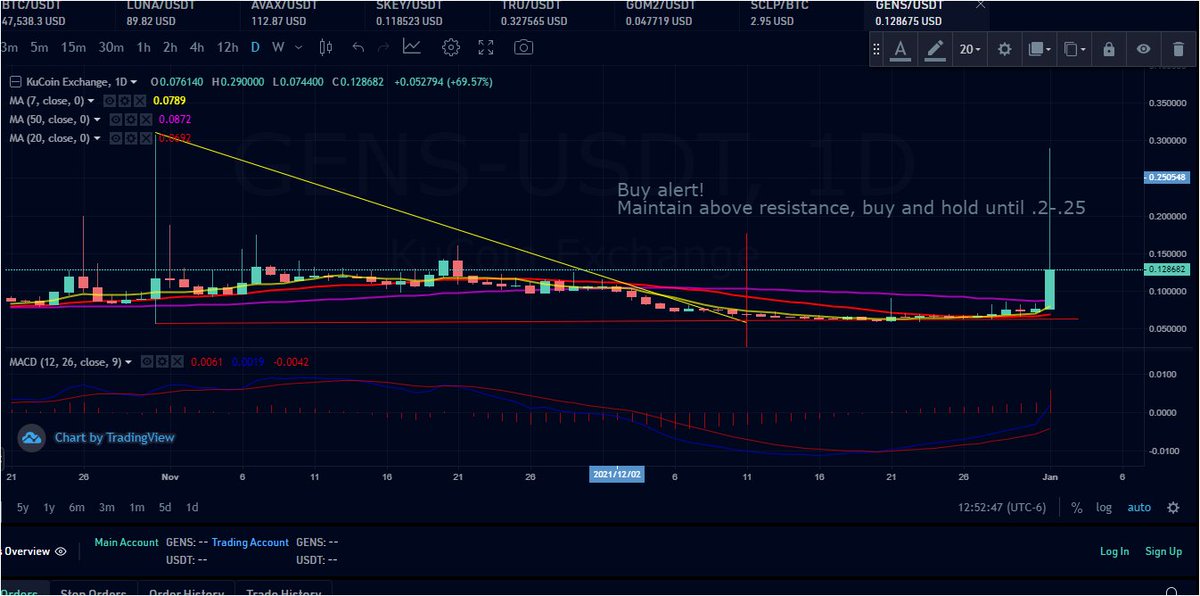
Task: Hide the MA 7 indicator
Action: (110, 101)
